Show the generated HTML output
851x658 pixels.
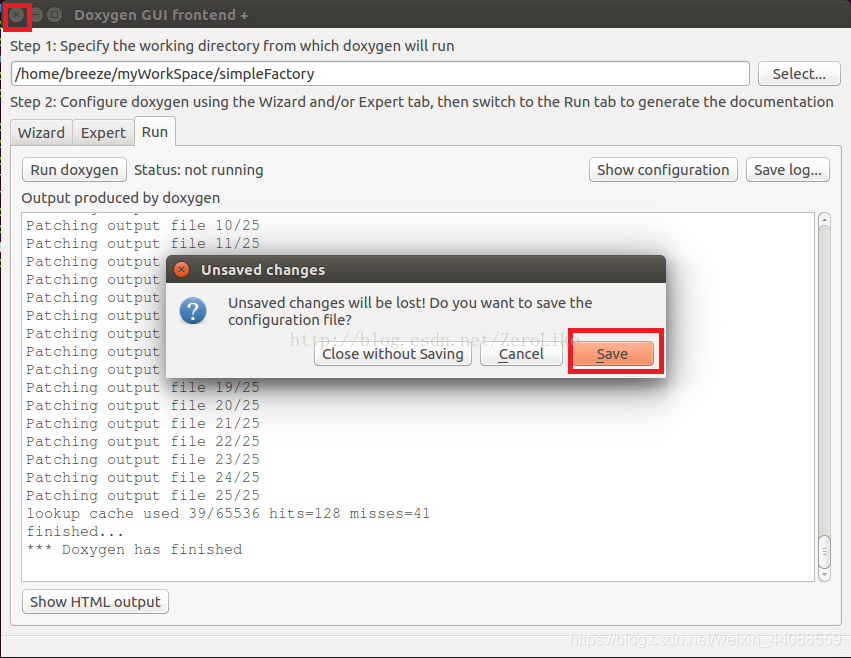94,601
